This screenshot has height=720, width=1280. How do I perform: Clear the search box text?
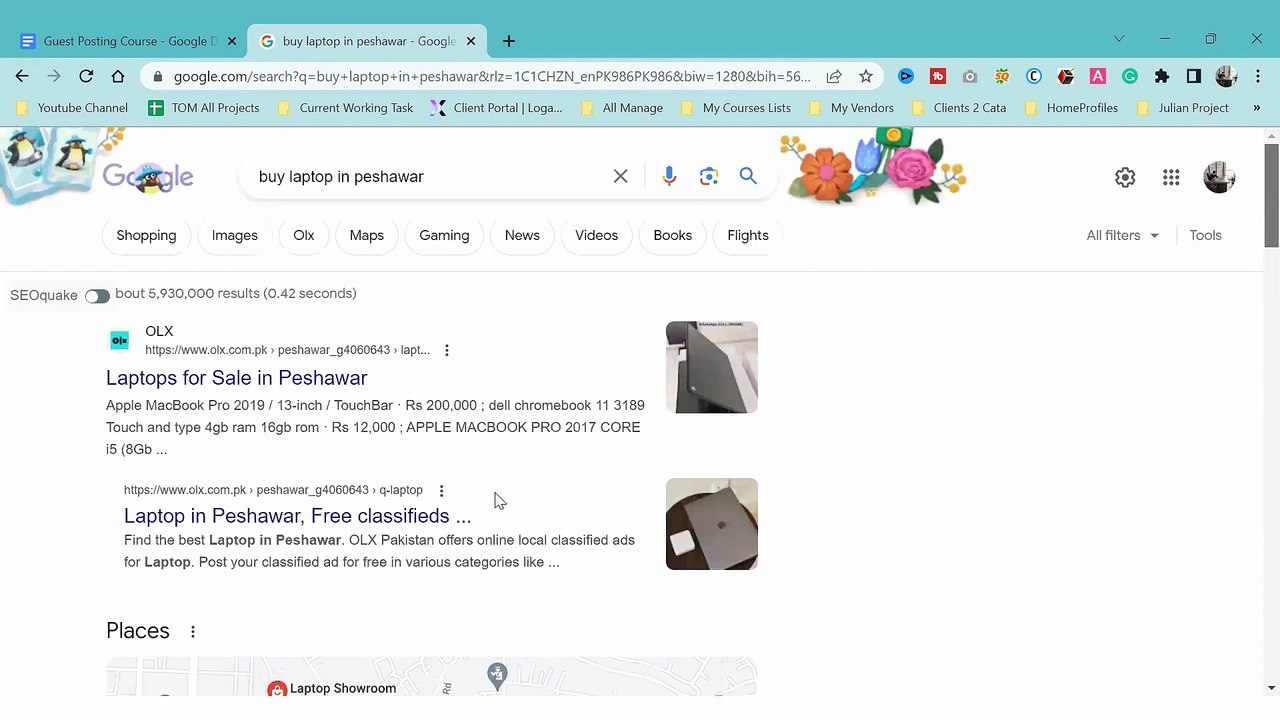click(x=621, y=176)
